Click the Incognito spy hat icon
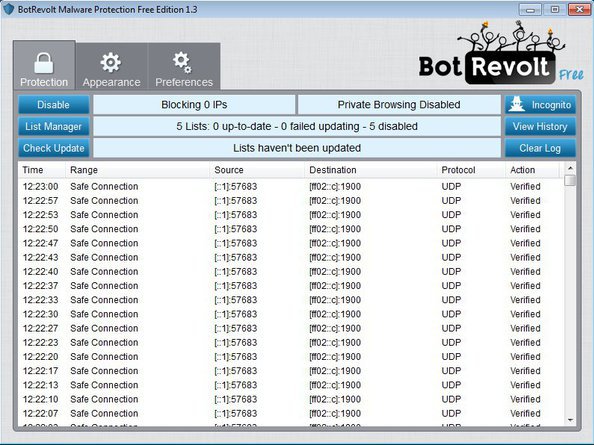This screenshot has height=445, width=594. click(x=517, y=104)
